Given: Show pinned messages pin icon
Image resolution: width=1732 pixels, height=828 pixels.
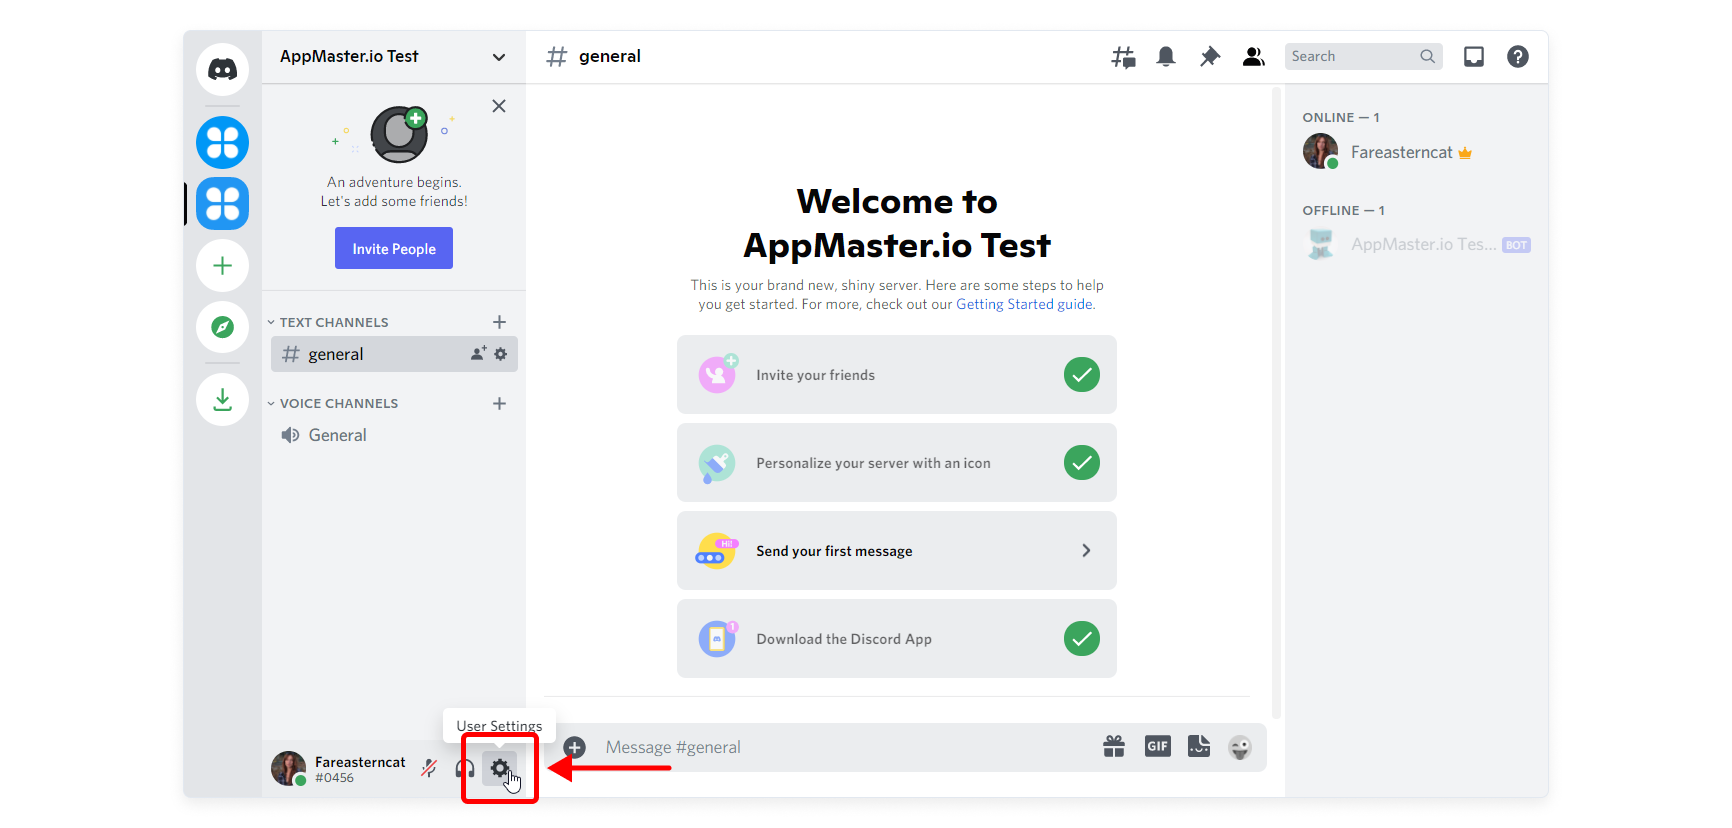Looking at the screenshot, I should [1210, 57].
